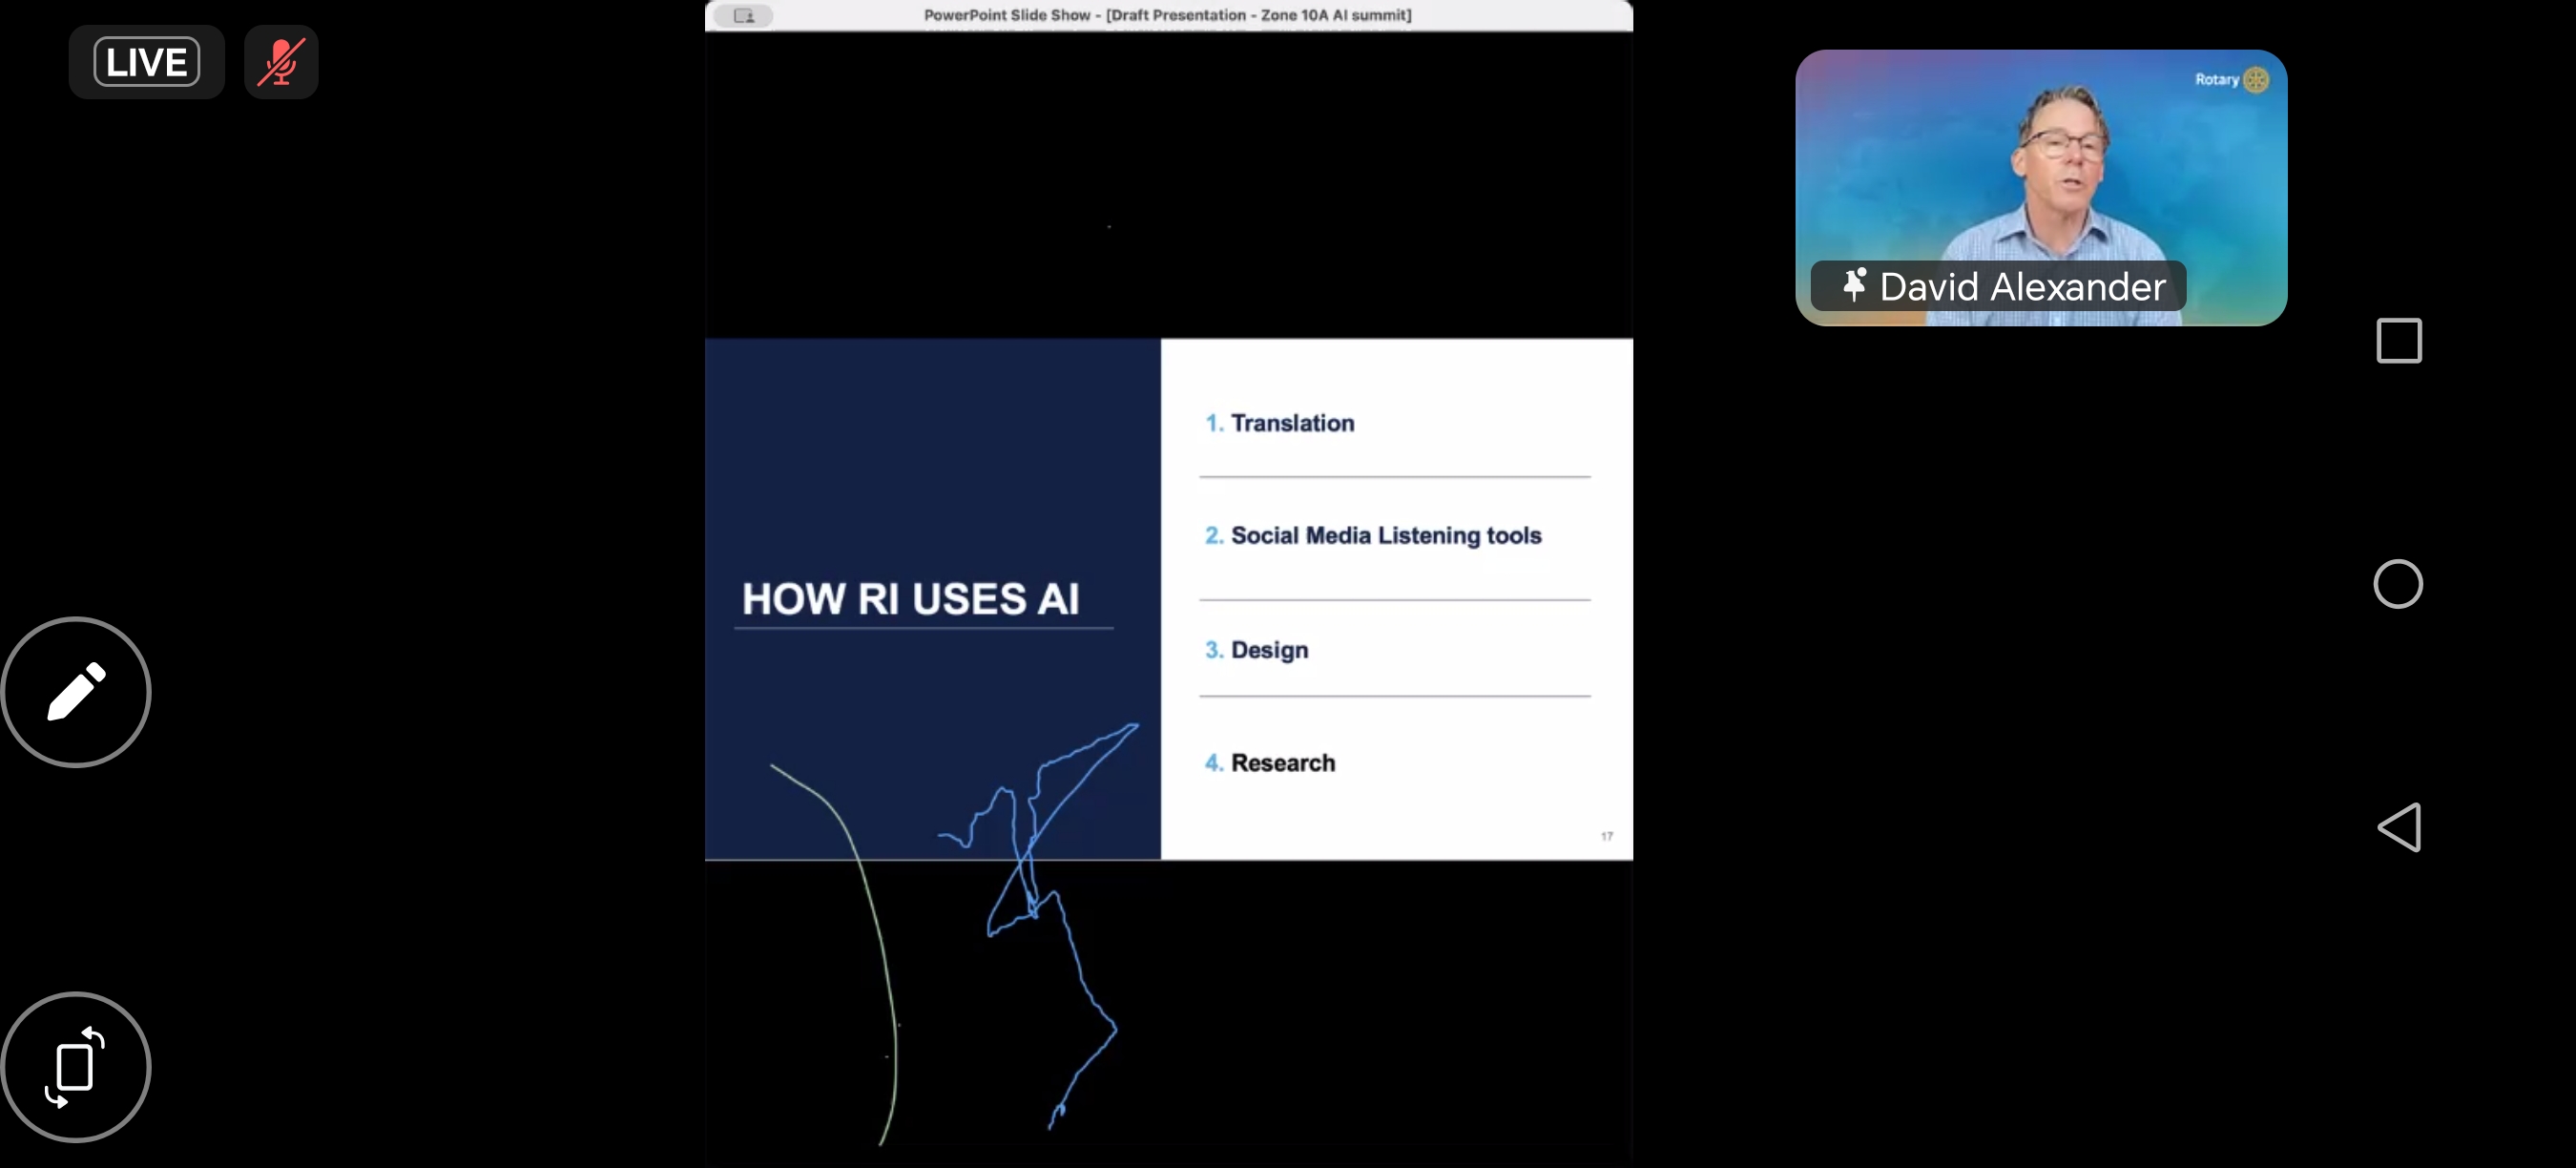Tap the Android back triangle button
This screenshot has height=1168, width=2576.
[2399, 827]
